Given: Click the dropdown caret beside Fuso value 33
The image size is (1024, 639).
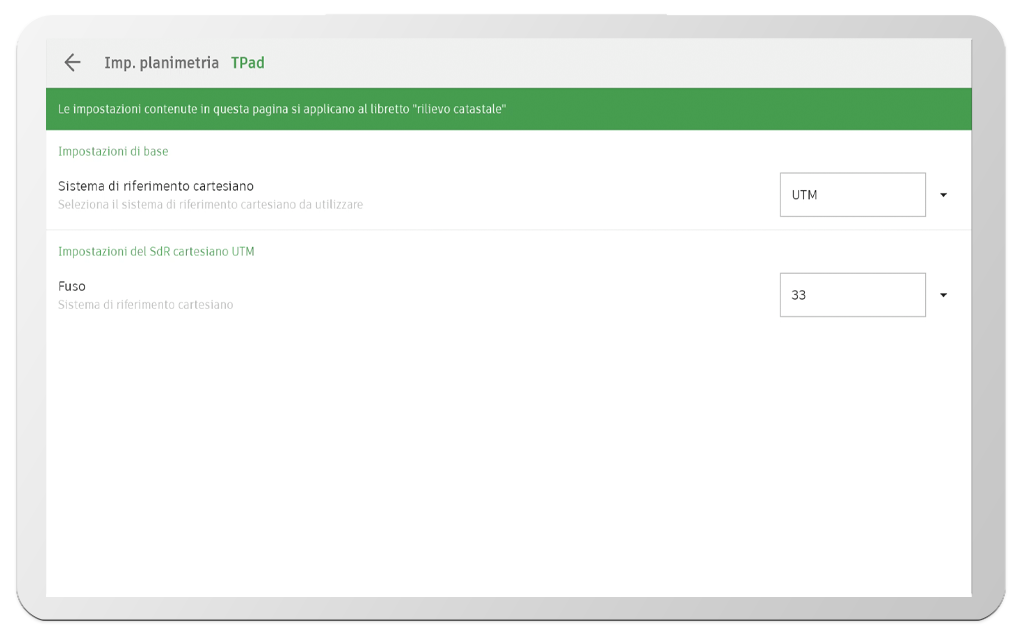Looking at the screenshot, I should [x=941, y=294].
